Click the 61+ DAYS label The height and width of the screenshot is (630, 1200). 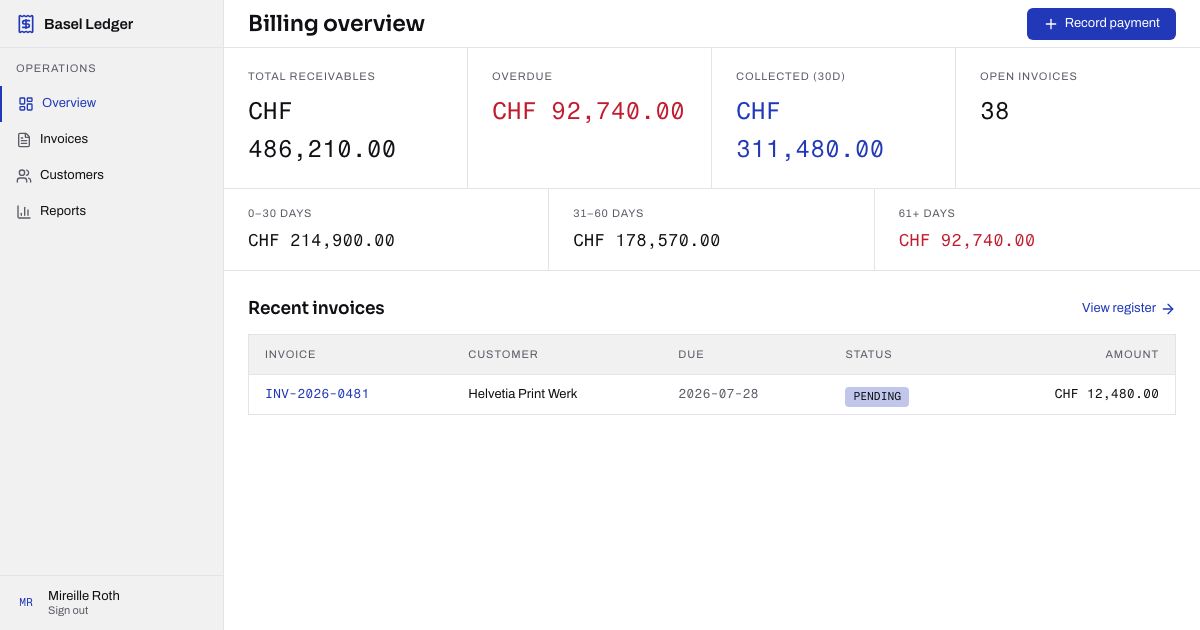coord(927,213)
